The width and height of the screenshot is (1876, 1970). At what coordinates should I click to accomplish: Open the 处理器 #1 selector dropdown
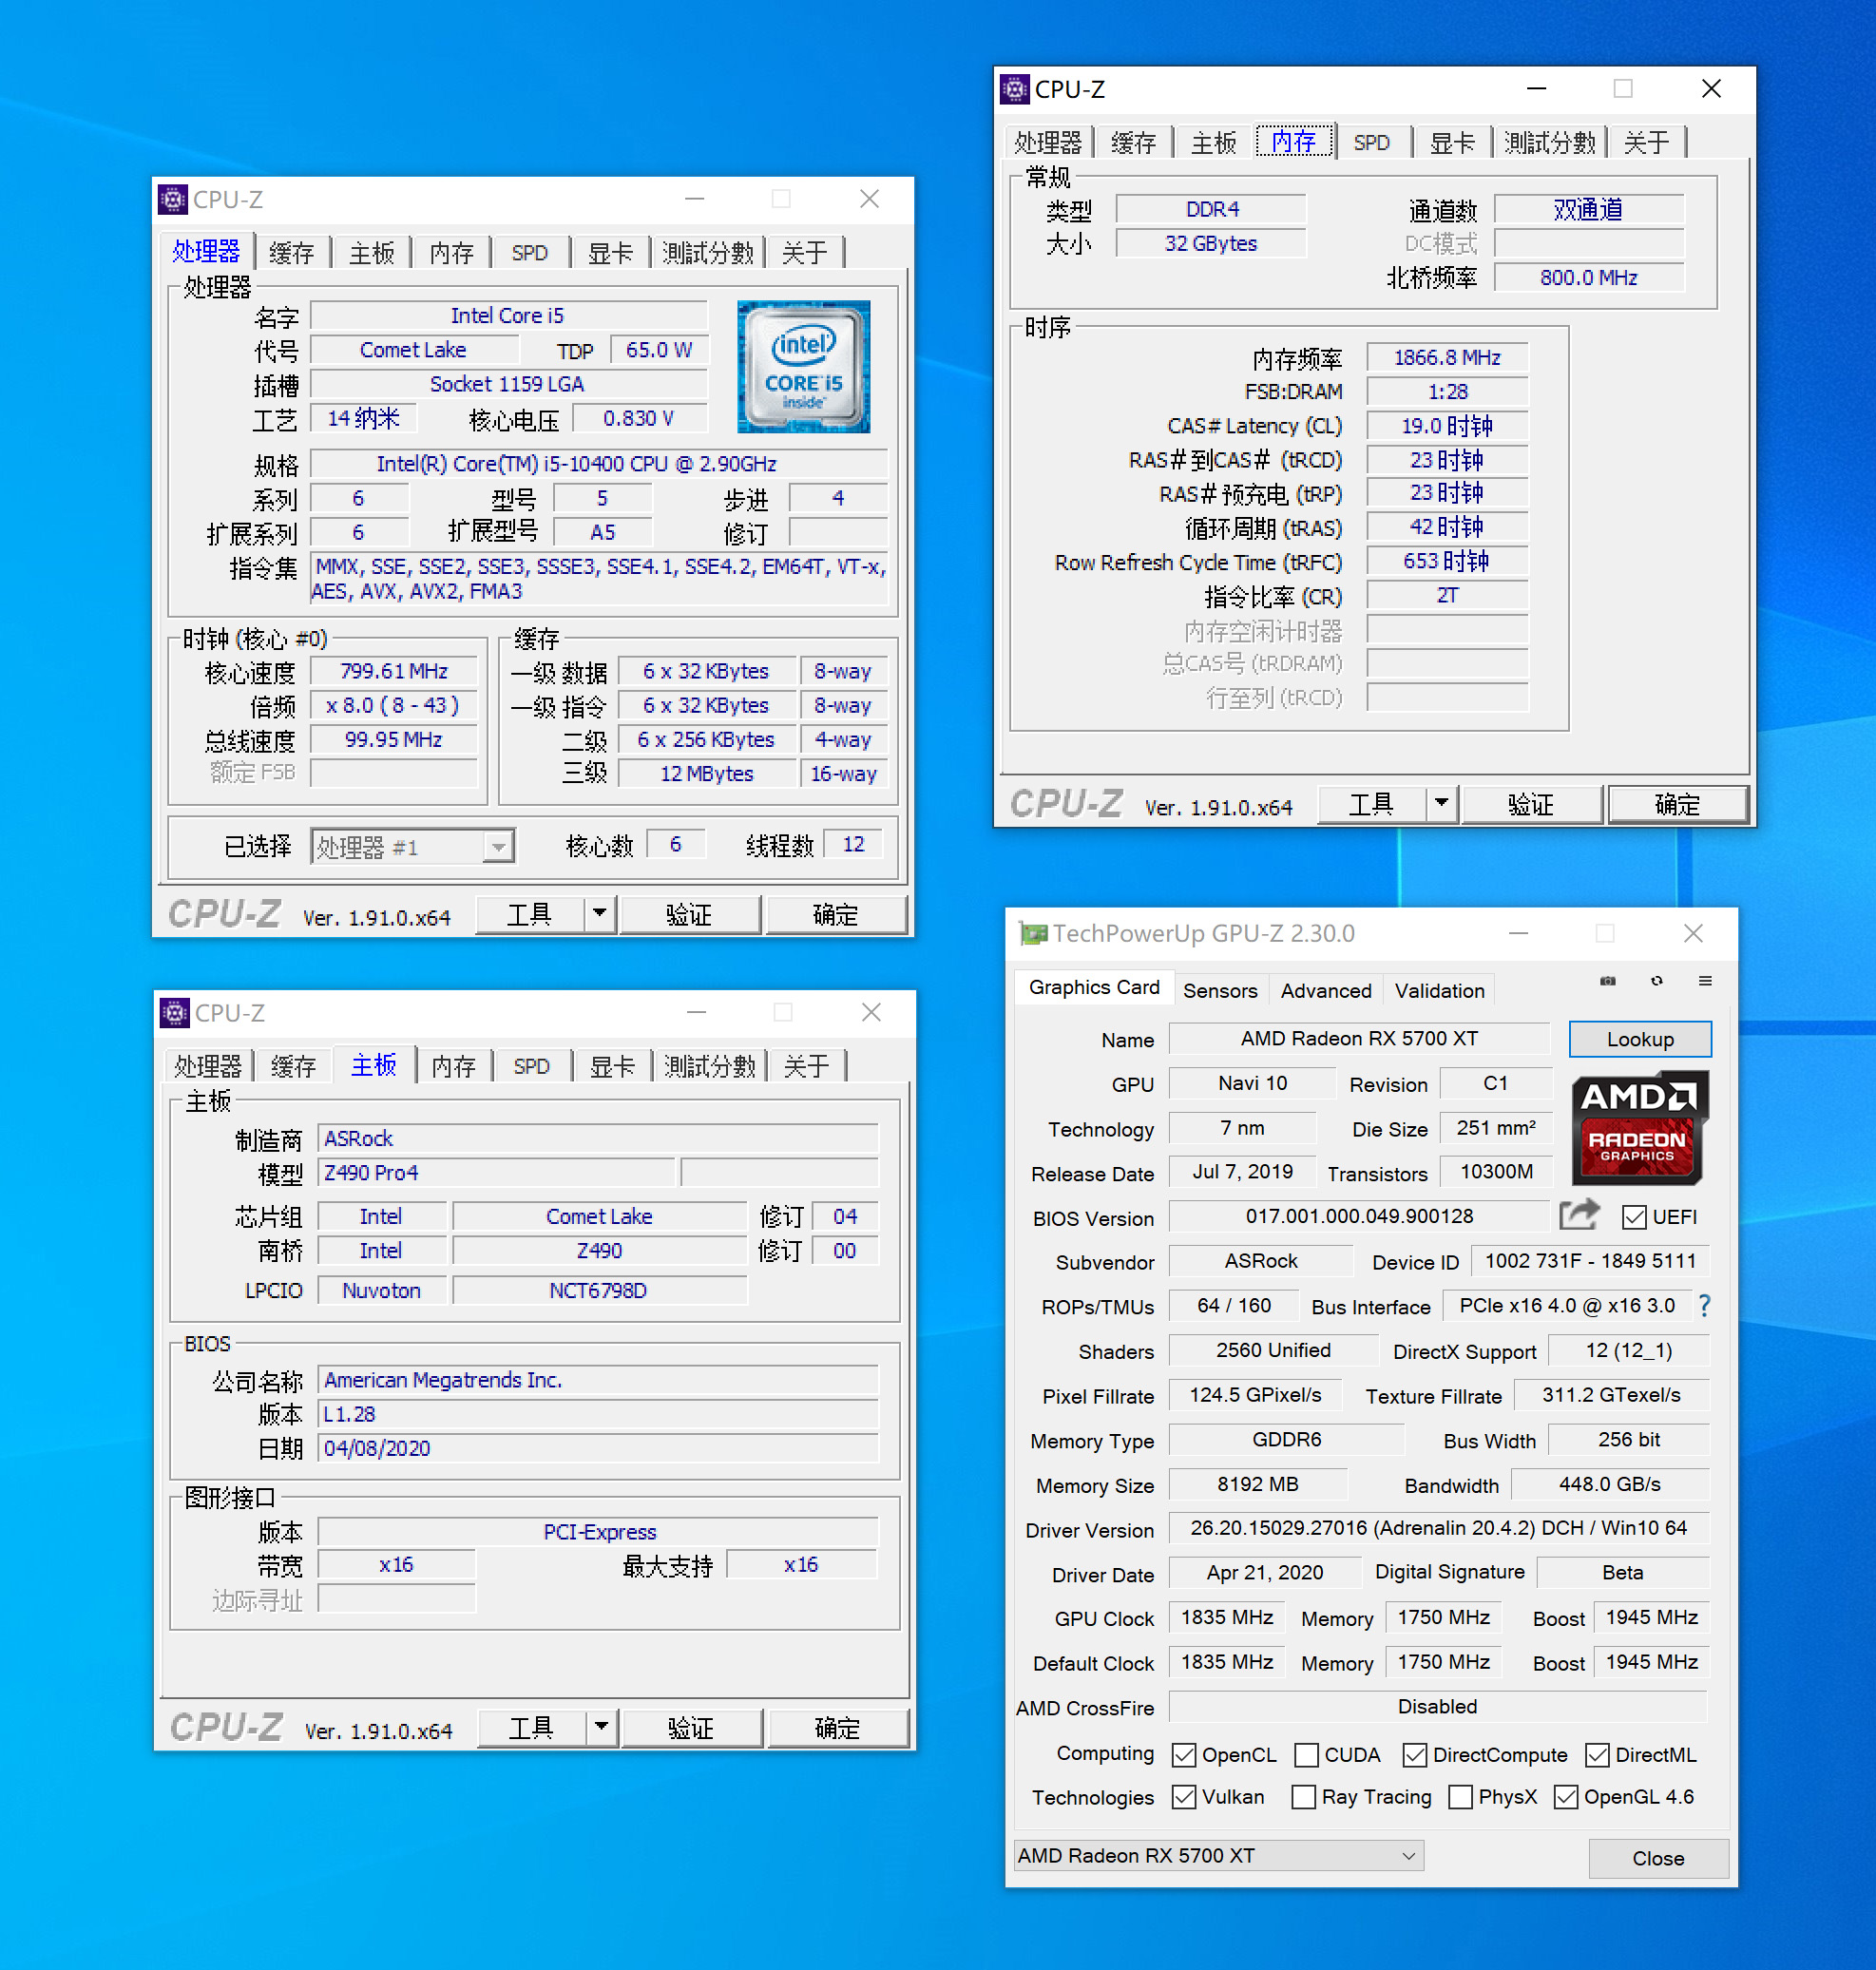499,846
